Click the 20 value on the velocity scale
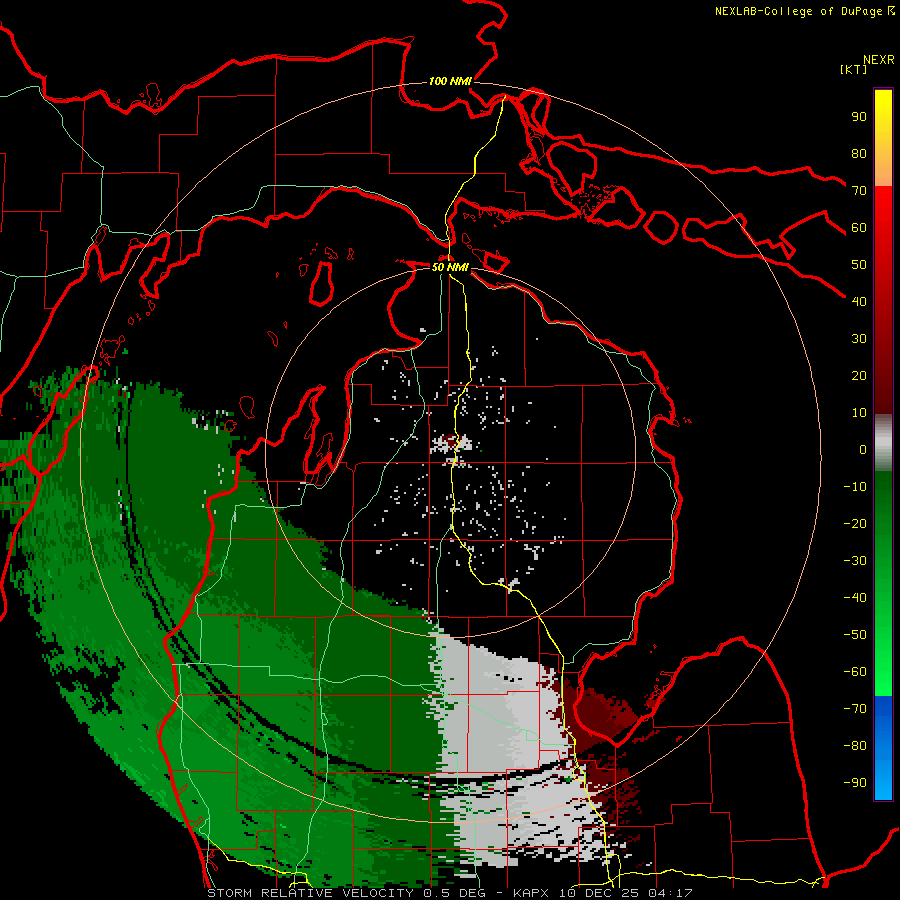This screenshot has height=900, width=900. click(x=859, y=375)
